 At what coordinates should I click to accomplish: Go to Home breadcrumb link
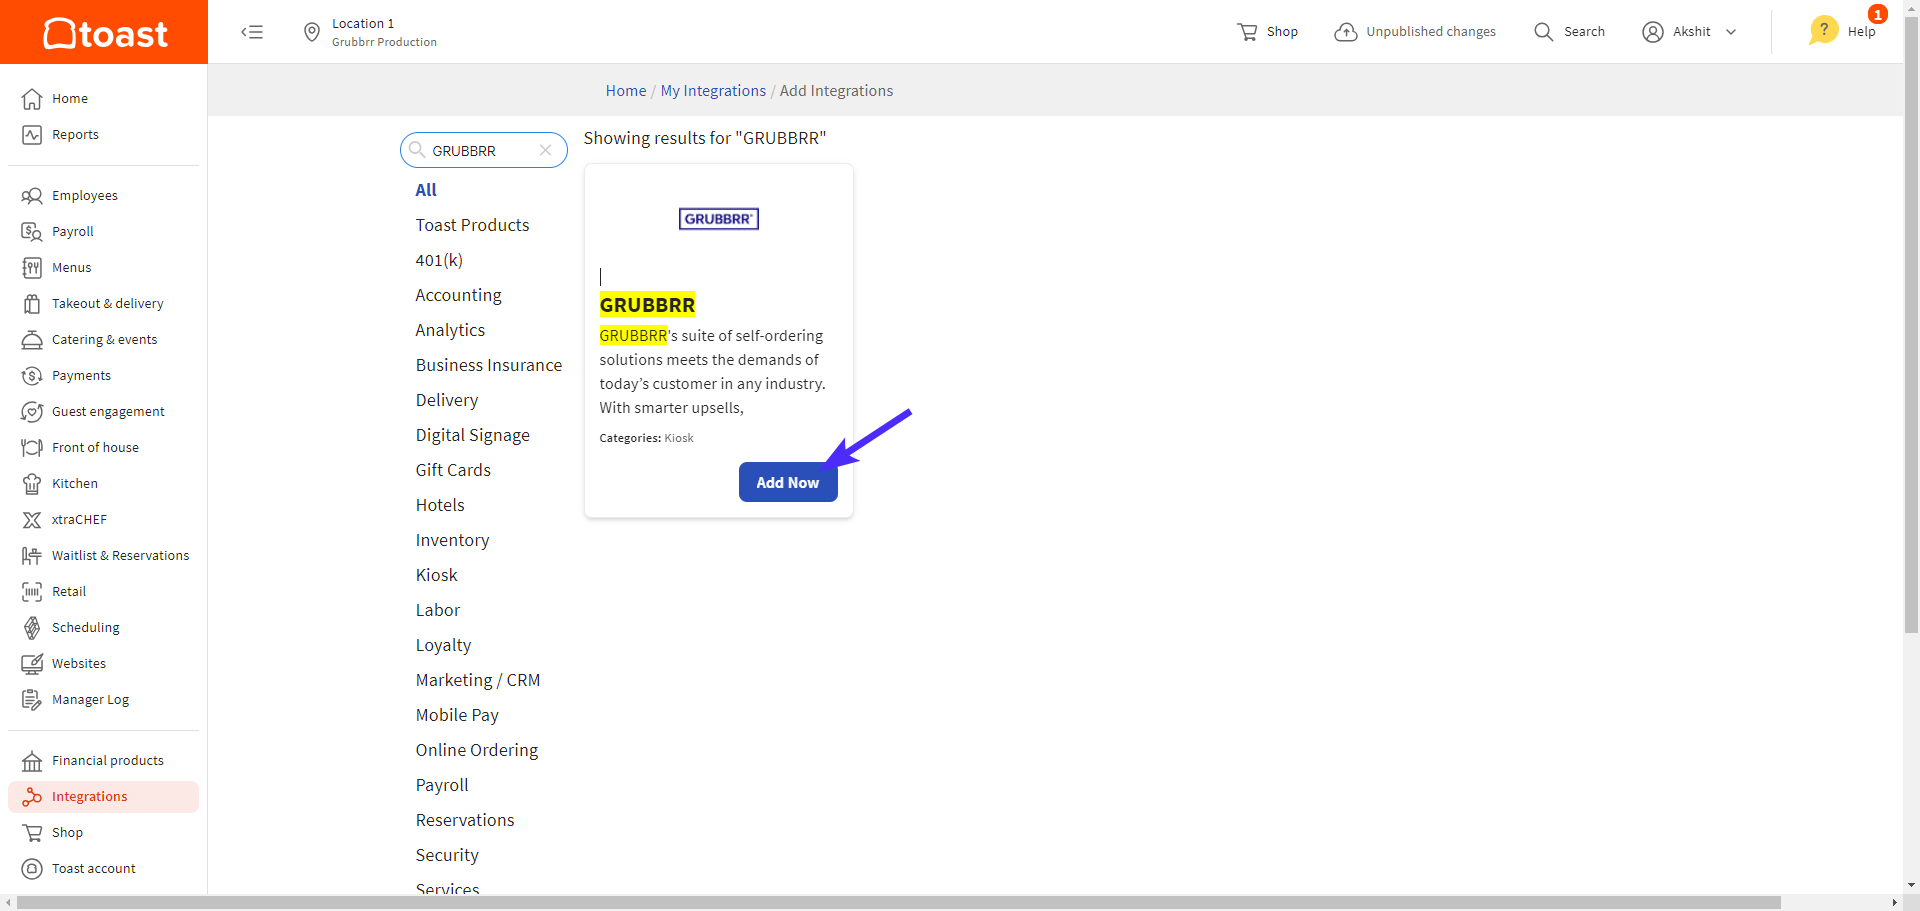click(x=626, y=90)
